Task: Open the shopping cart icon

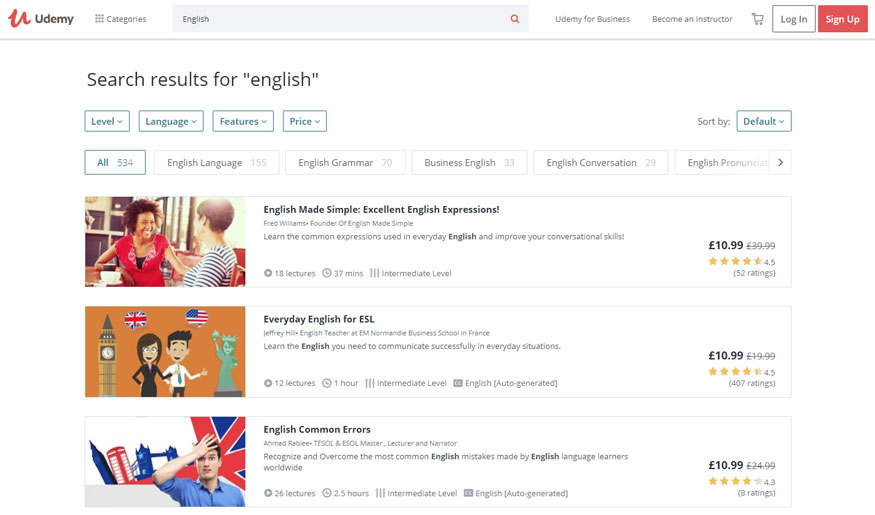Action: coord(757,19)
